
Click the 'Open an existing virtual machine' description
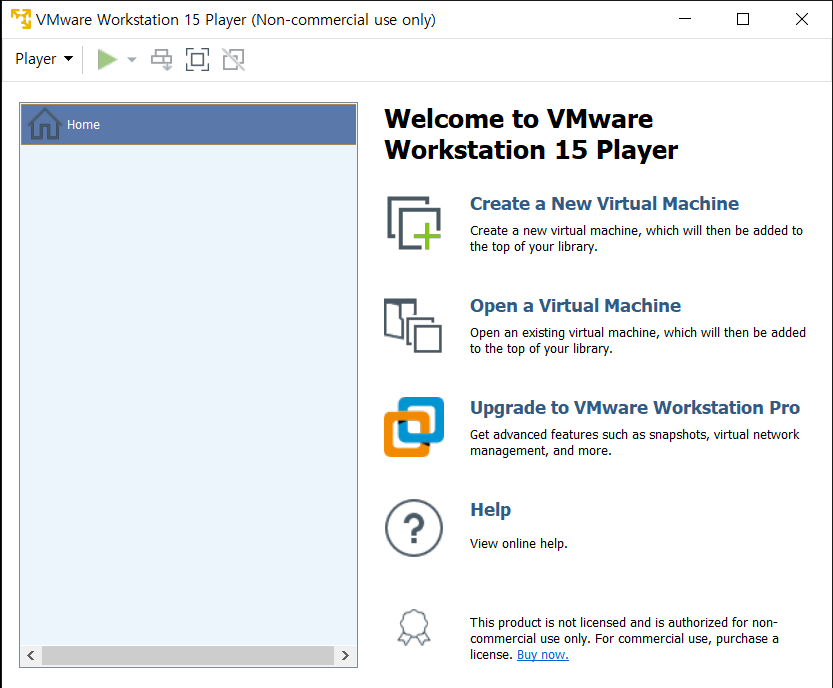[x=638, y=341]
